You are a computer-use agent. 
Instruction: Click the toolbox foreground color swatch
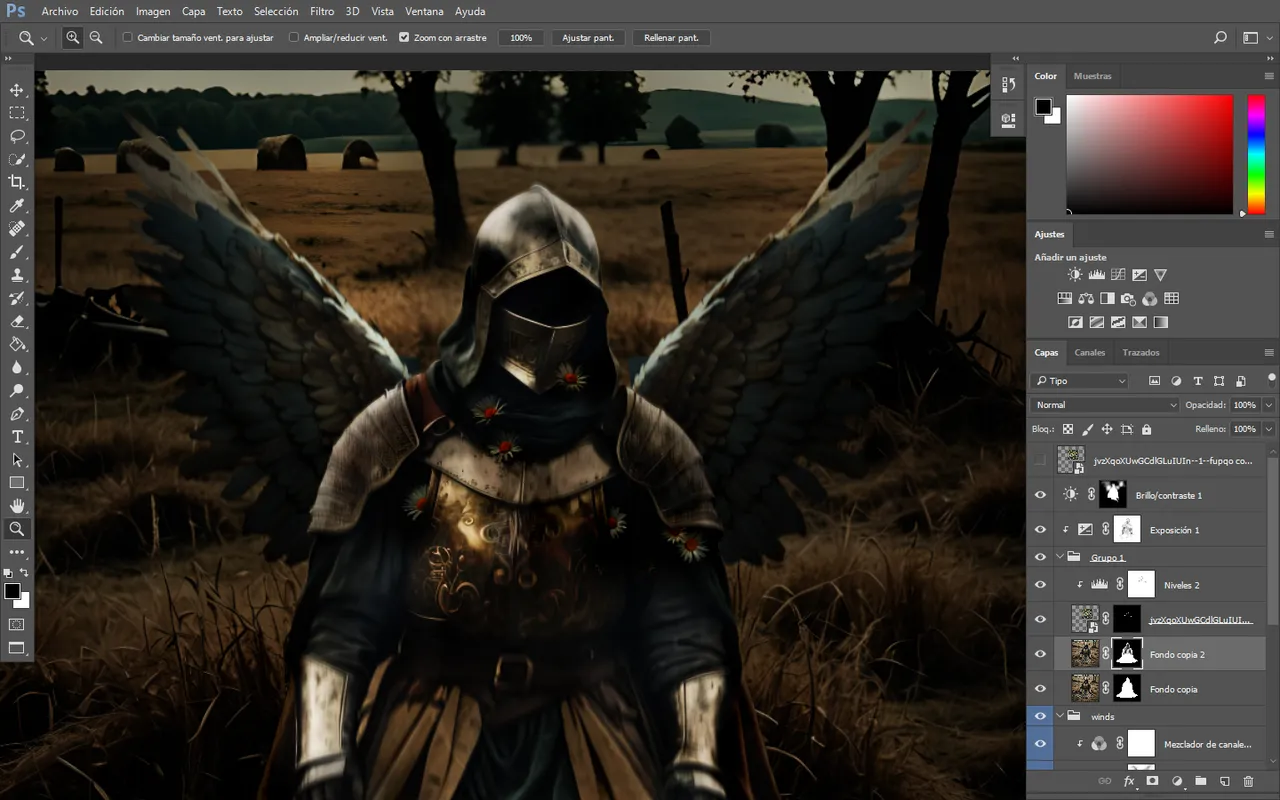click(x=12, y=591)
